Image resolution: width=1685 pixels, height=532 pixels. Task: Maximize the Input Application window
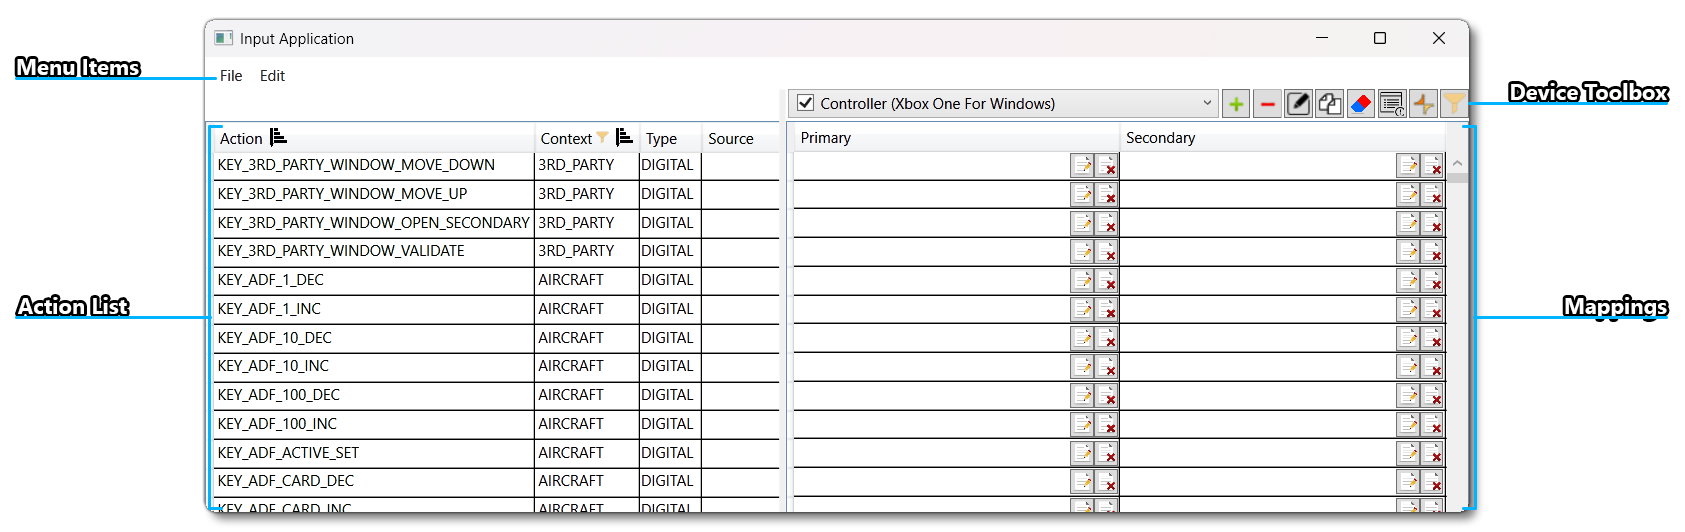[1380, 38]
